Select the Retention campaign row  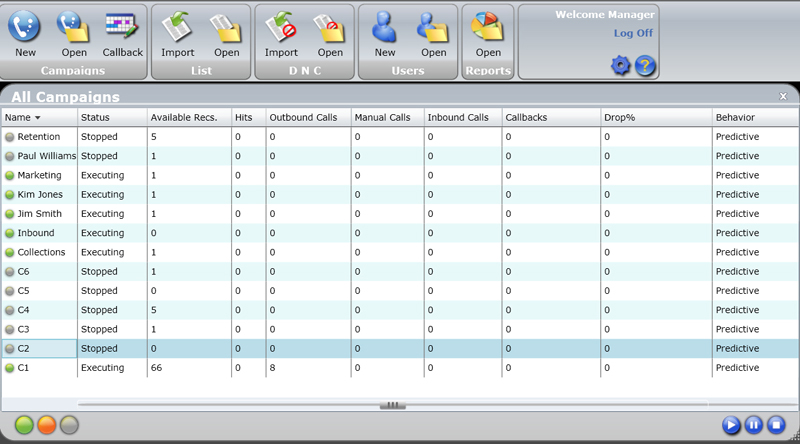point(400,137)
